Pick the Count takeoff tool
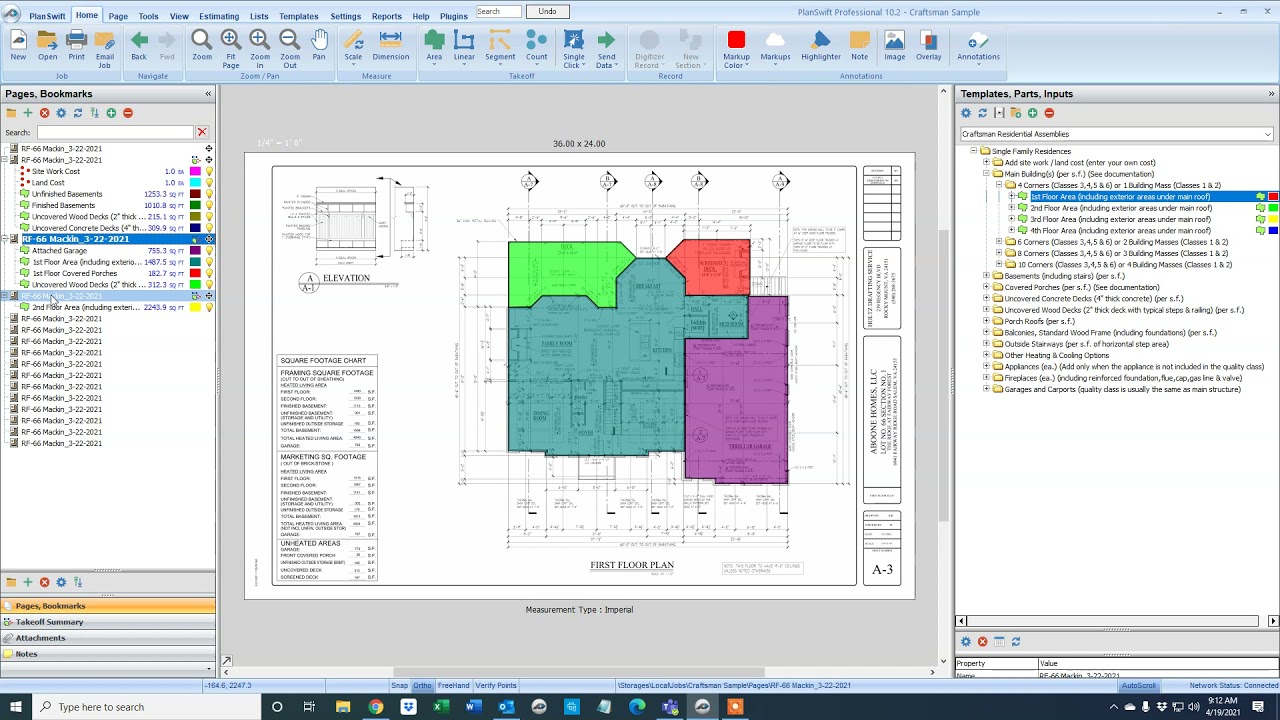This screenshot has width=1280, height=720. tap(537, 46)
